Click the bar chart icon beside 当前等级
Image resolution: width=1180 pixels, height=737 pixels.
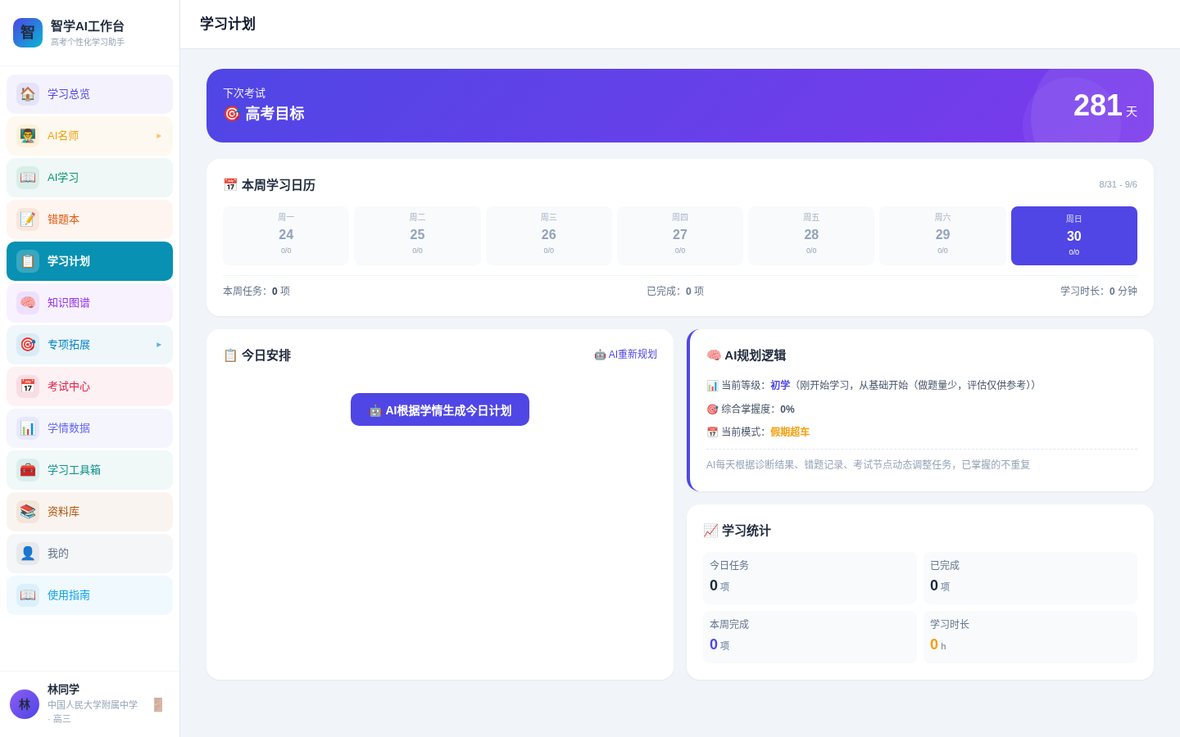click(x=712, y=385)
